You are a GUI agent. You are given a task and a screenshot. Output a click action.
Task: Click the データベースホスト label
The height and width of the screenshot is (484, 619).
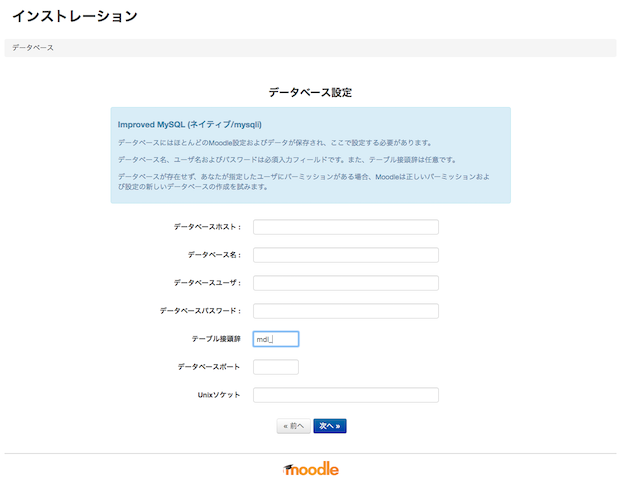(x=207, y=227)
